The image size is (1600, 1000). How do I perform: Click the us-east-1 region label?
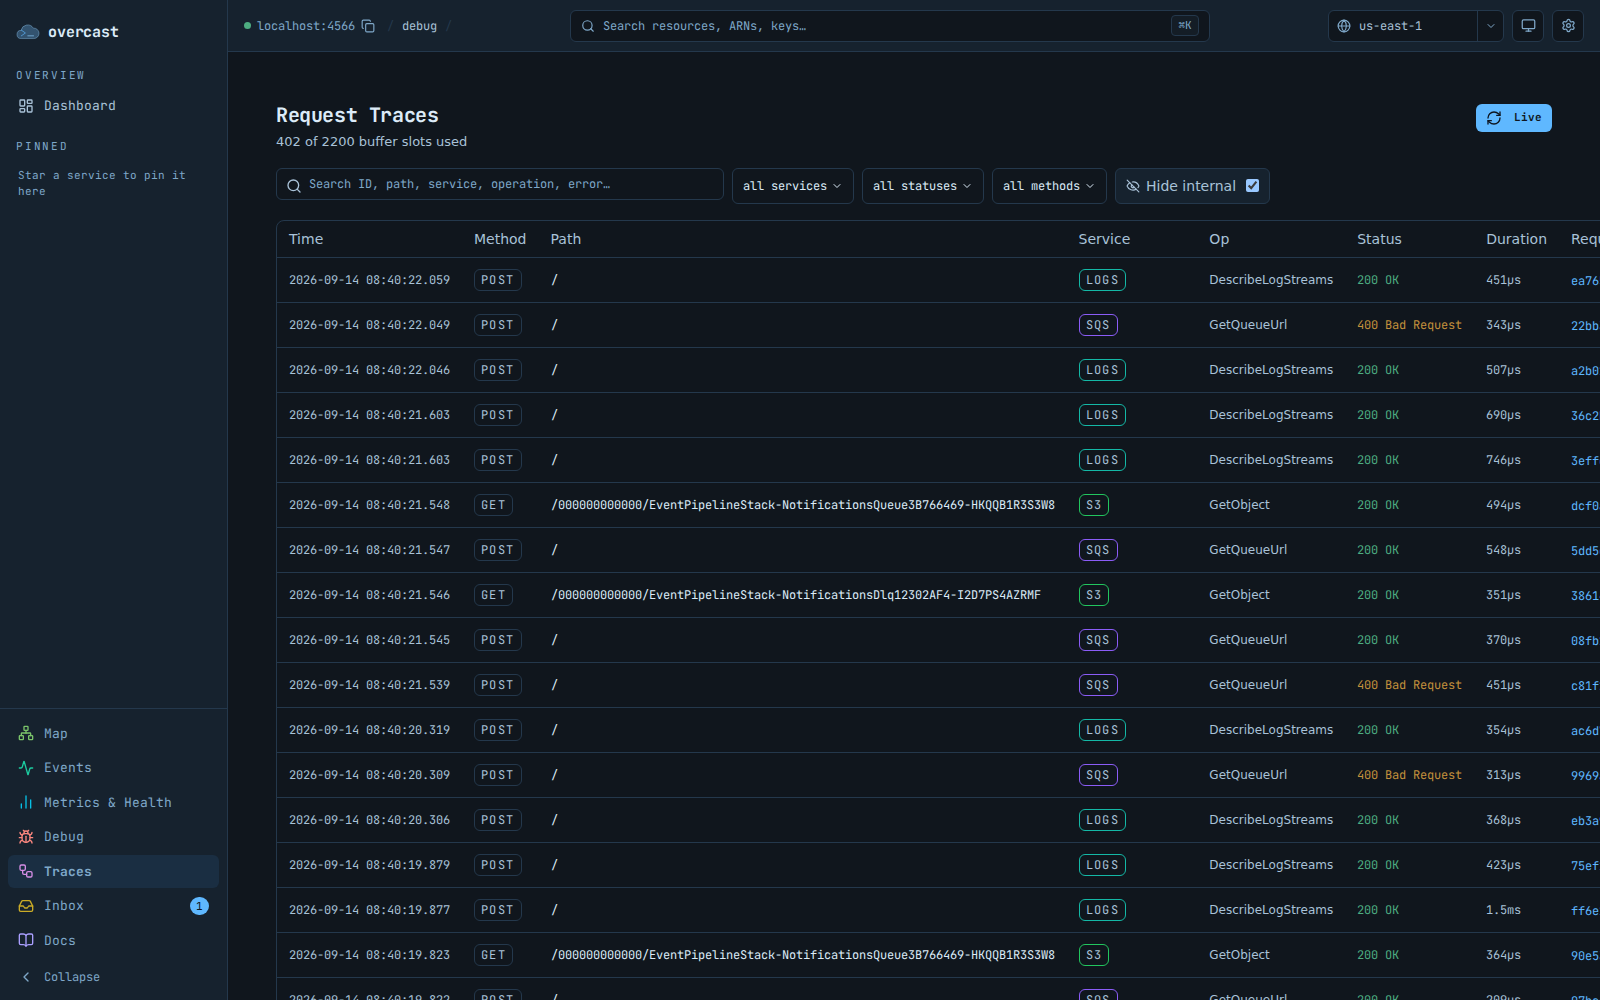pos(1390,26)
